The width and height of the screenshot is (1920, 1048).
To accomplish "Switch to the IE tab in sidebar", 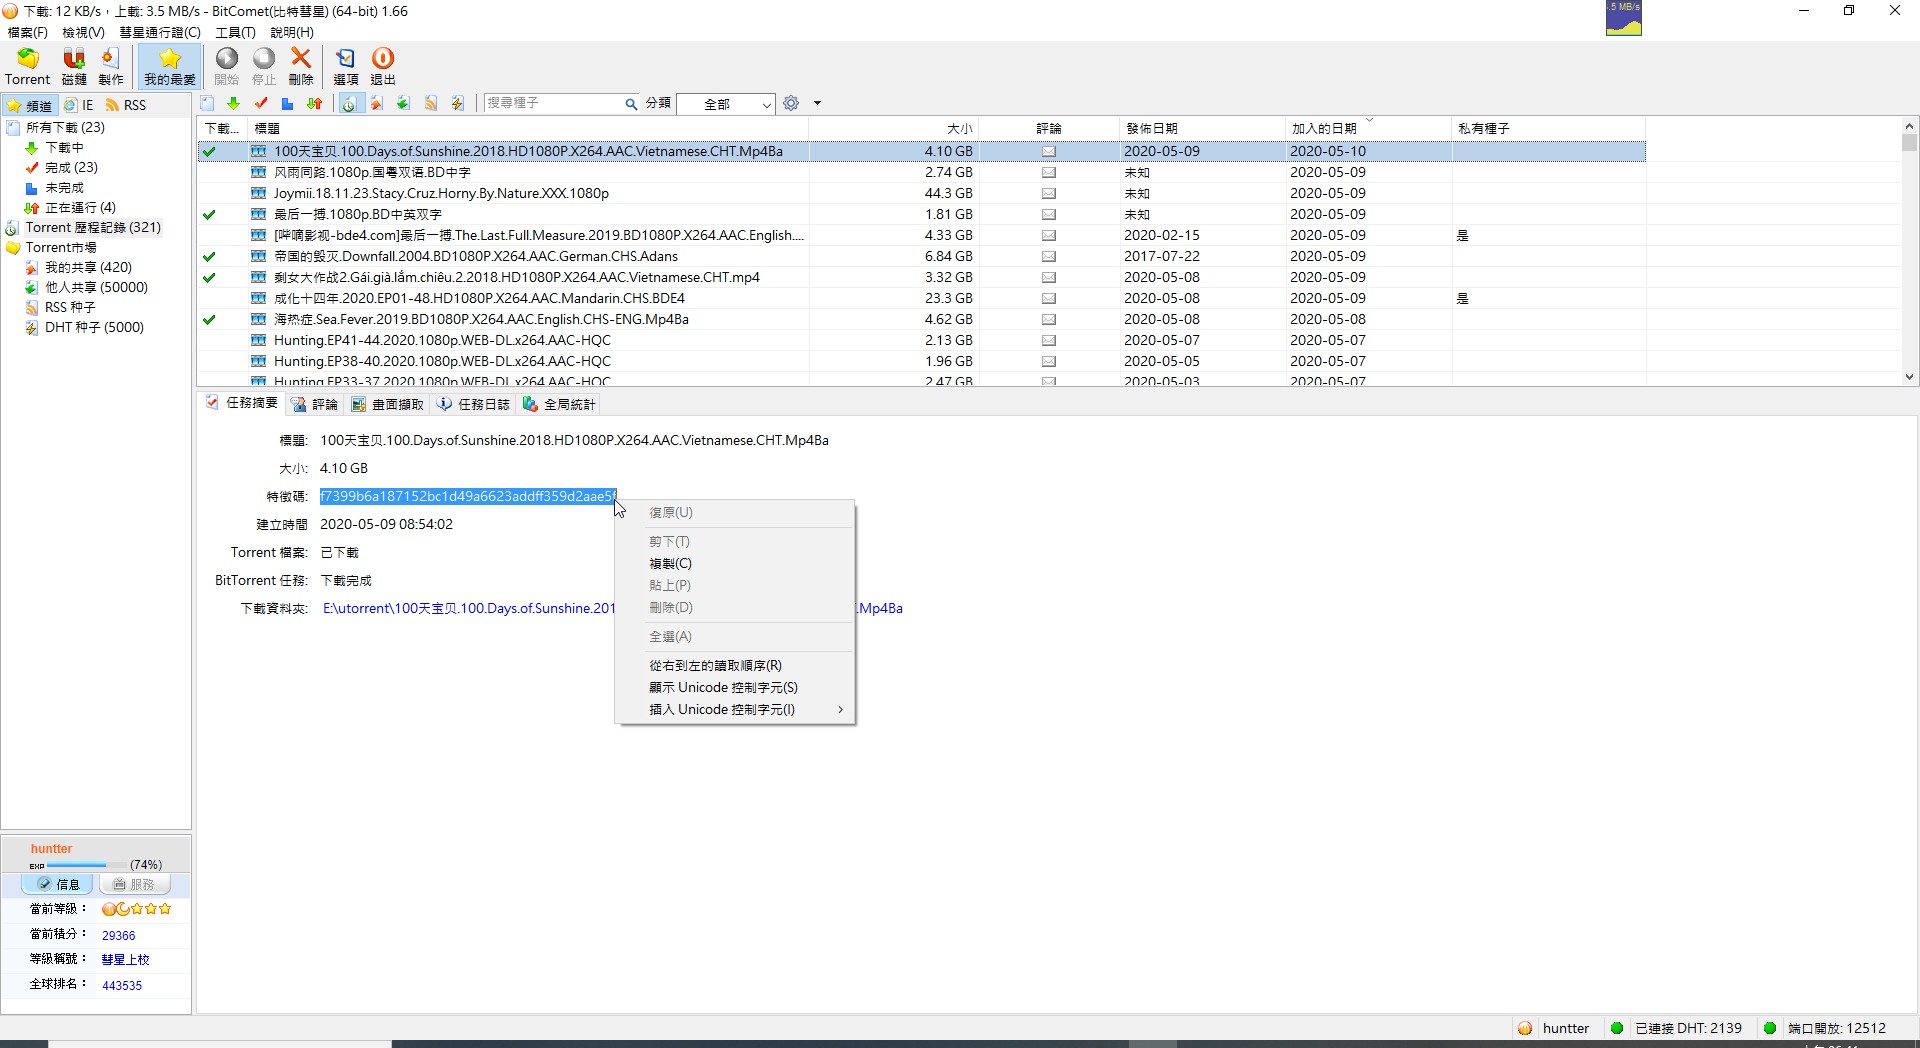I will click(79, 105).
